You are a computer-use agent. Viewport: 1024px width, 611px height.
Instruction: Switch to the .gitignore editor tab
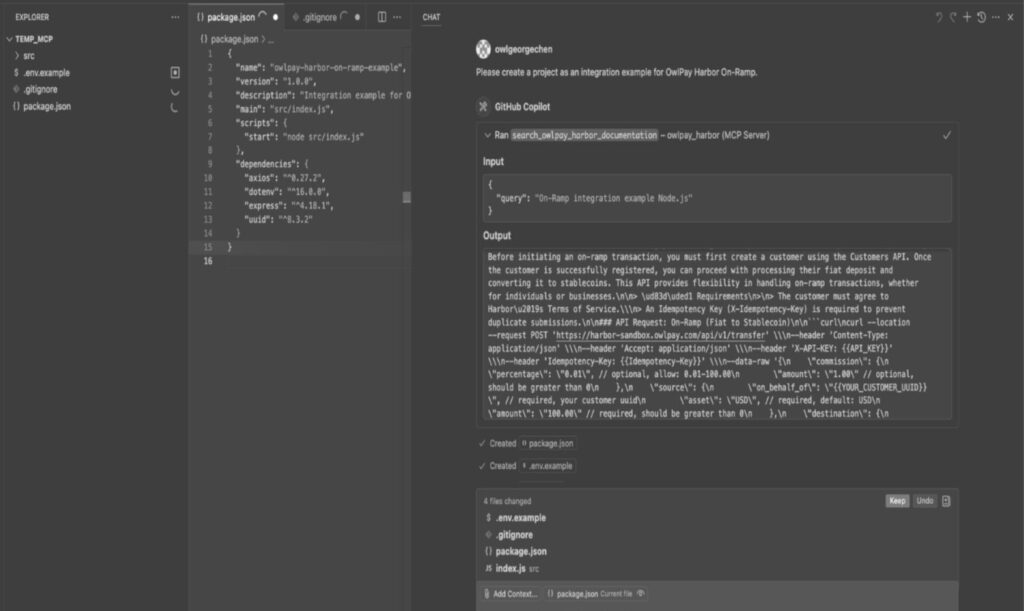point(319,17)
